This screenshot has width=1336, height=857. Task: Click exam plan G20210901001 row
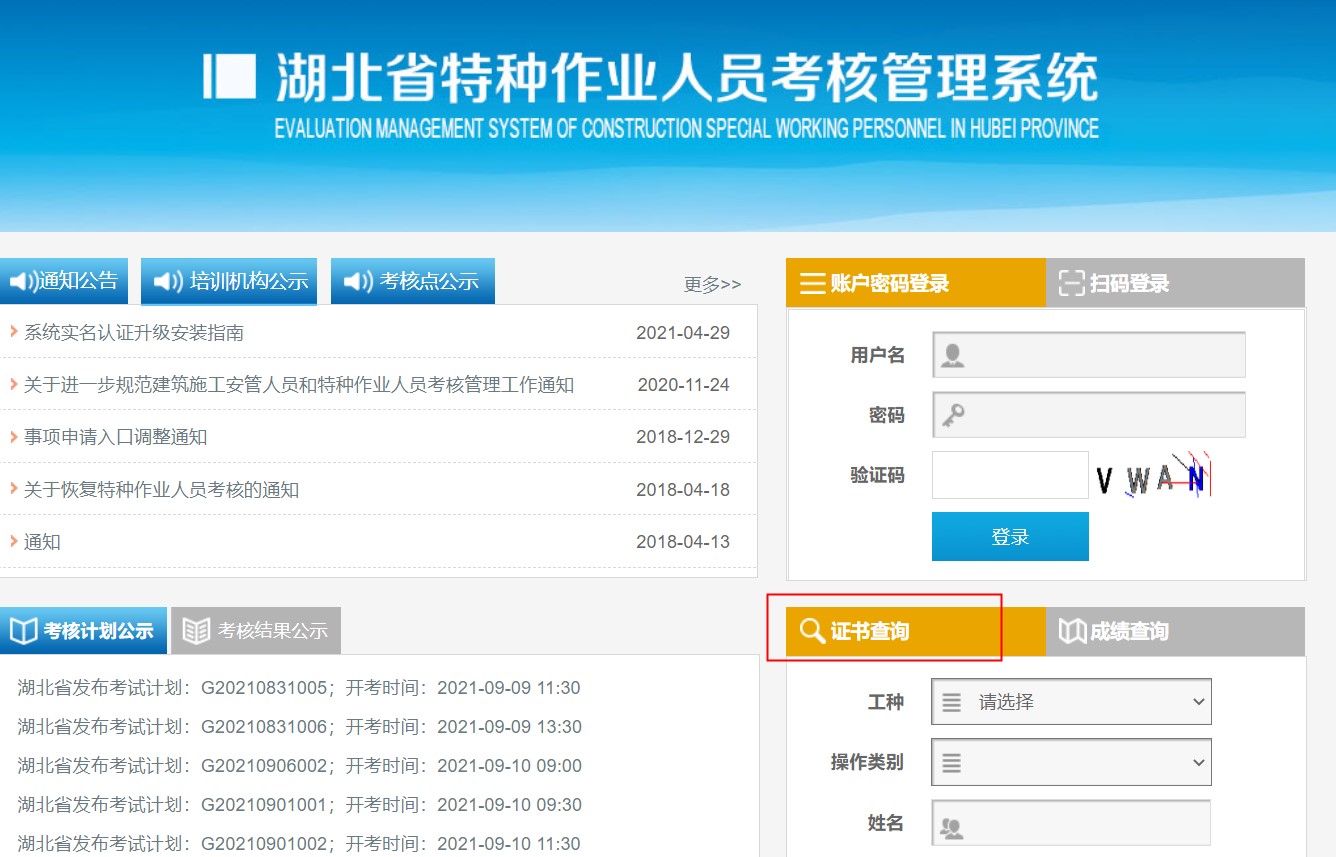299,805
